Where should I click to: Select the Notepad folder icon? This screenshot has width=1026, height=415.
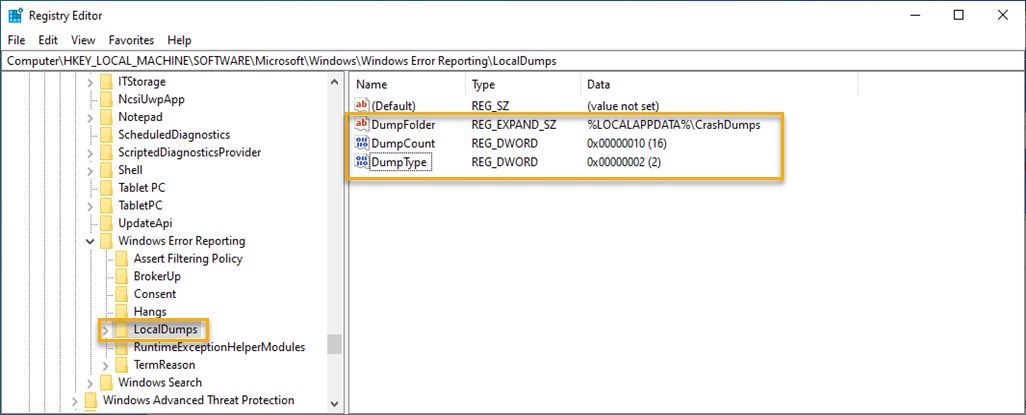coord(106,117)
